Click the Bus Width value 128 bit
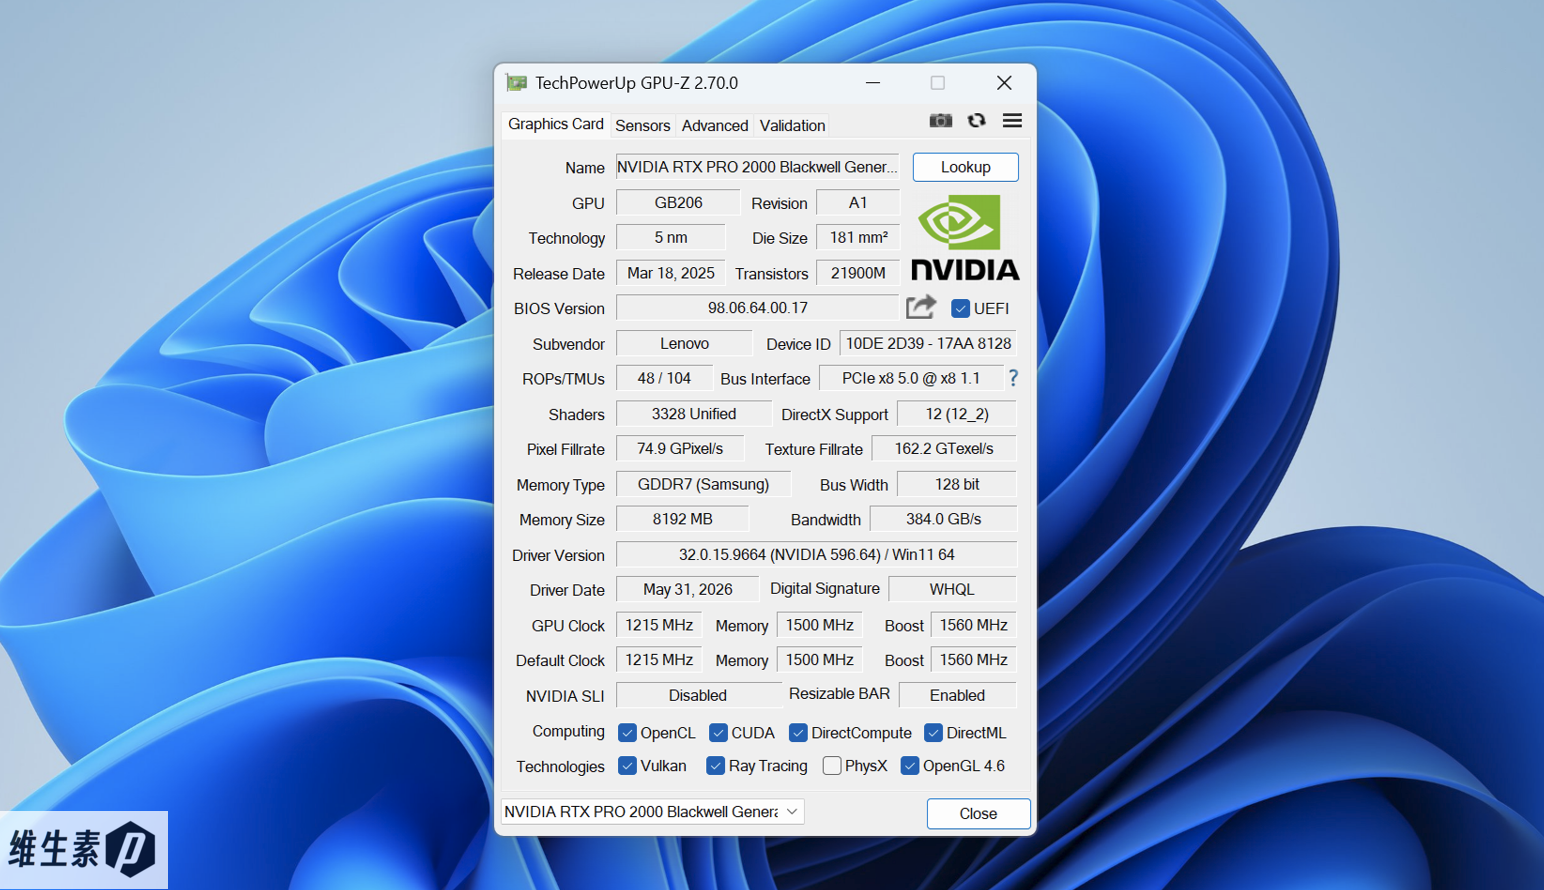This screenshot has height=890, width=1544. pos(957,484)
